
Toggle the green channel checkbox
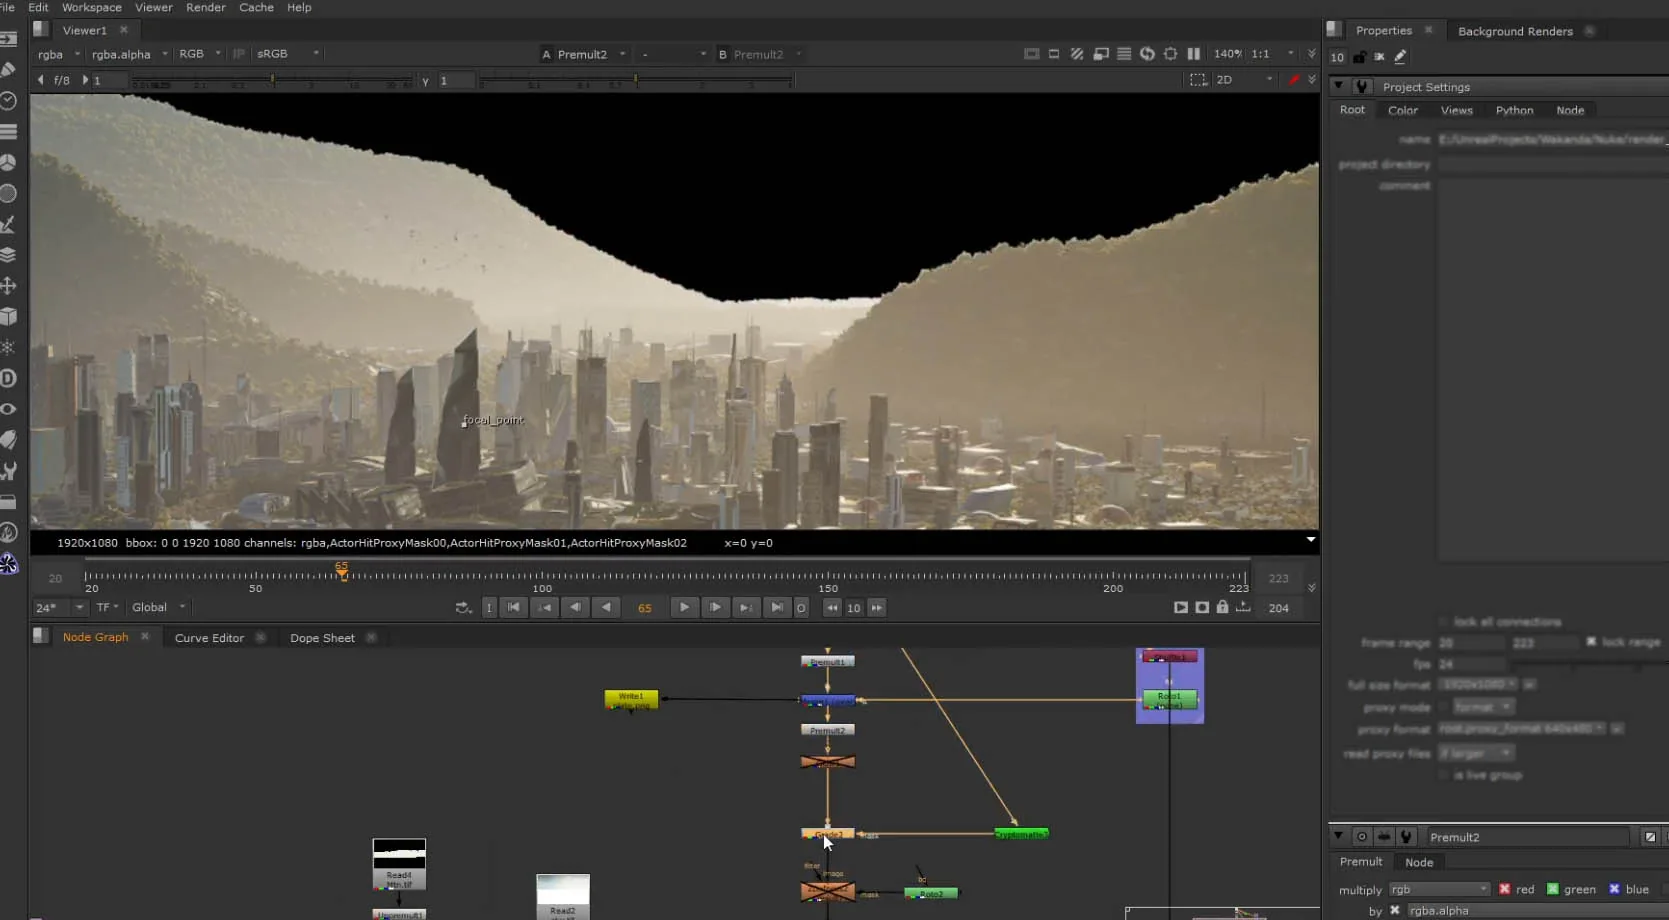(1552, 889)
